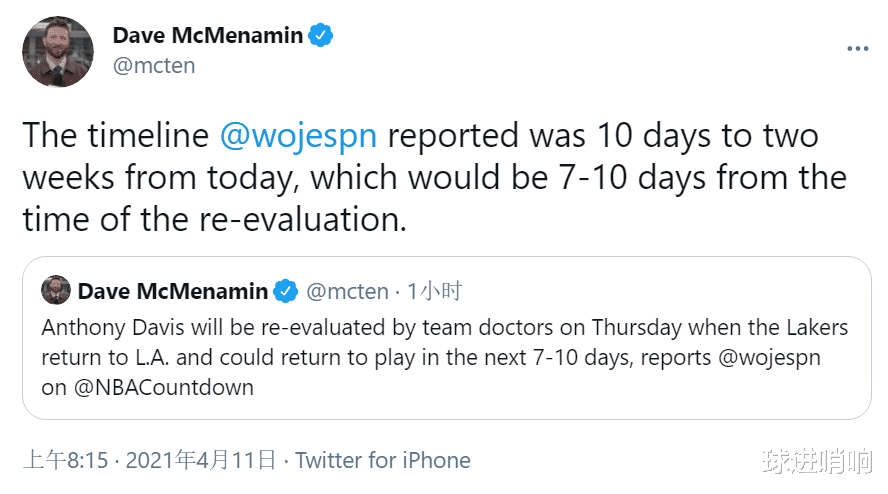The width and height of the screenshot is (888, 494).
Task: Click the main tweet text about the timeline
Action: tap(434, 178)
